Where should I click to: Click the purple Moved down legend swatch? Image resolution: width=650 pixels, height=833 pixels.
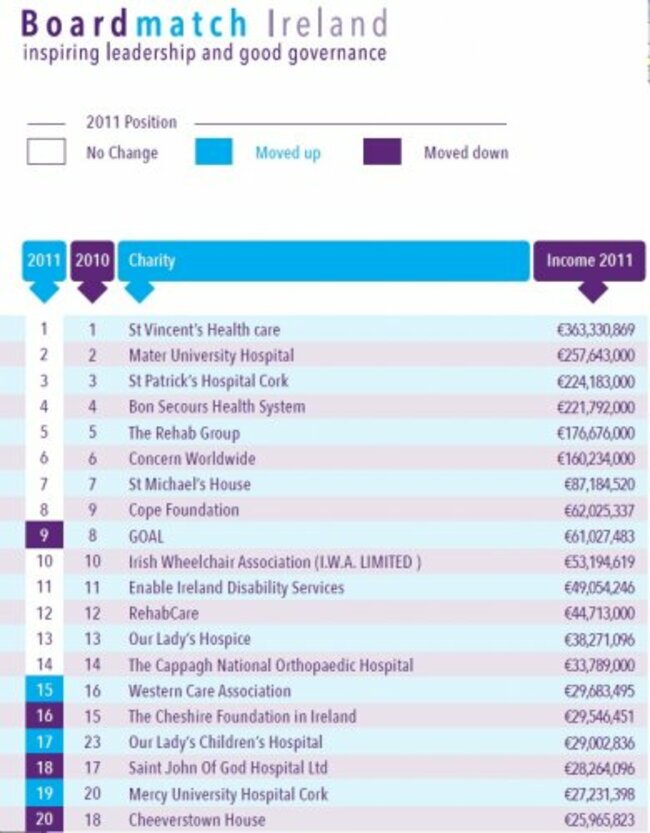pyautogui.click(x=382, y=152)
